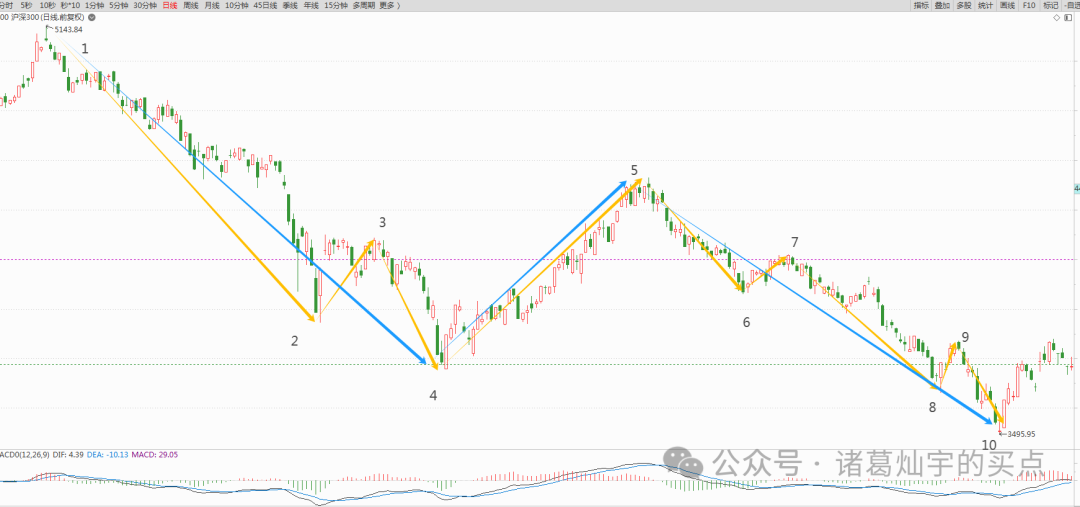Open the 指标 indicators button
This screenshot has height=507, width=1080.
click(921, 6)
